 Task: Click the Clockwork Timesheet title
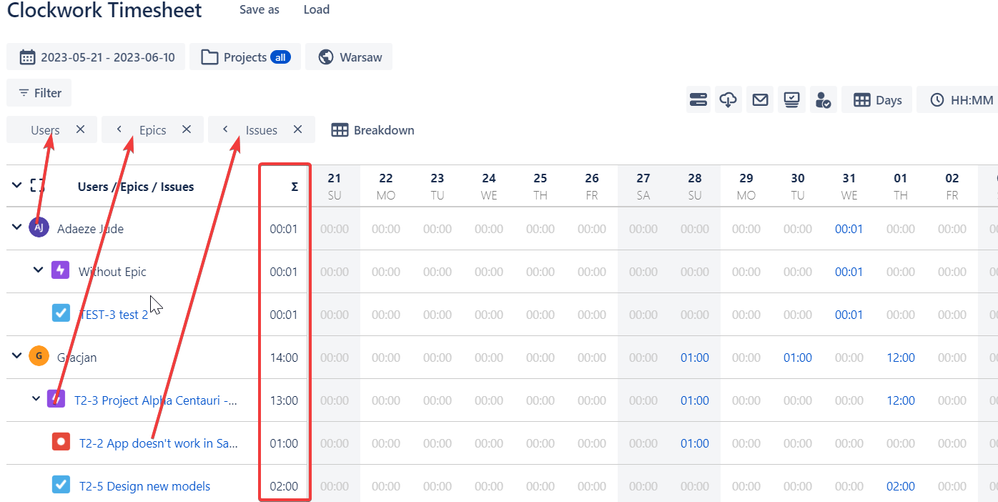104,10
